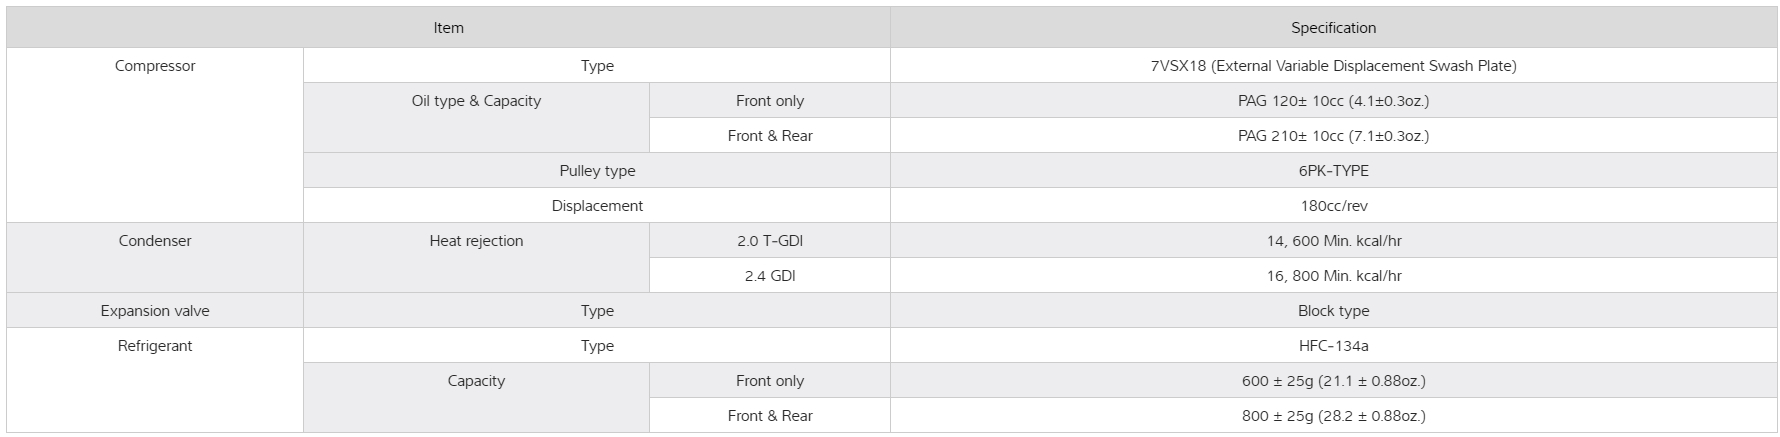Click the Item column header
This screenshot has width=1780, height=437.
coord(448,28)
